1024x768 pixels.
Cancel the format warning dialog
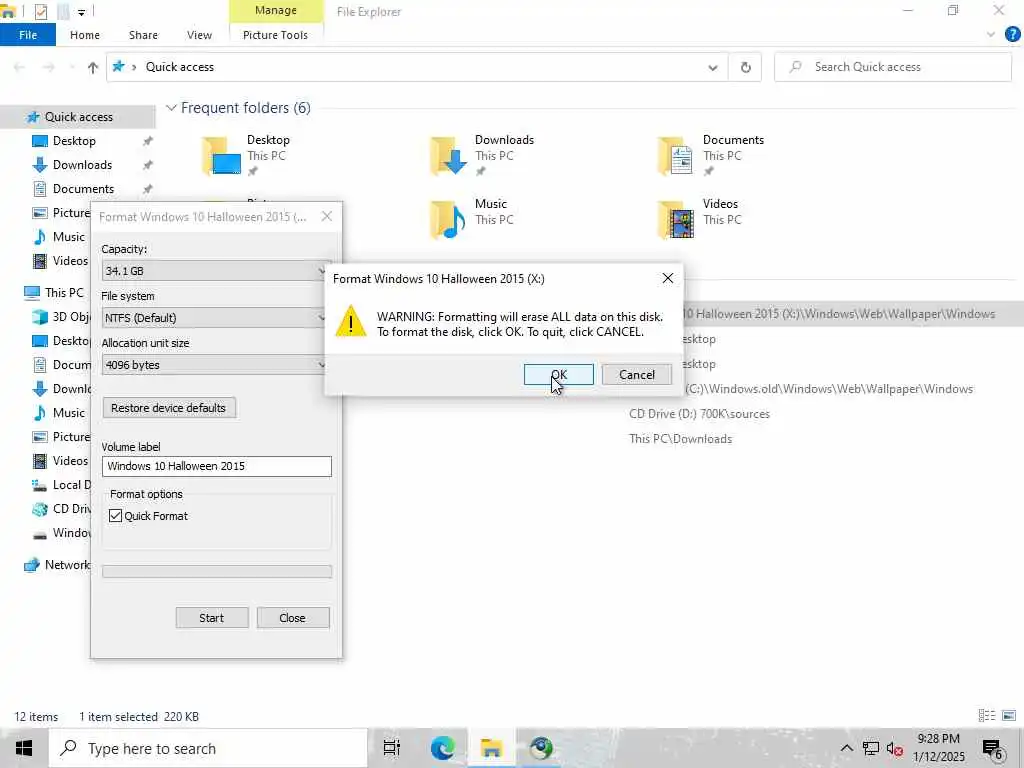point(637,374)
